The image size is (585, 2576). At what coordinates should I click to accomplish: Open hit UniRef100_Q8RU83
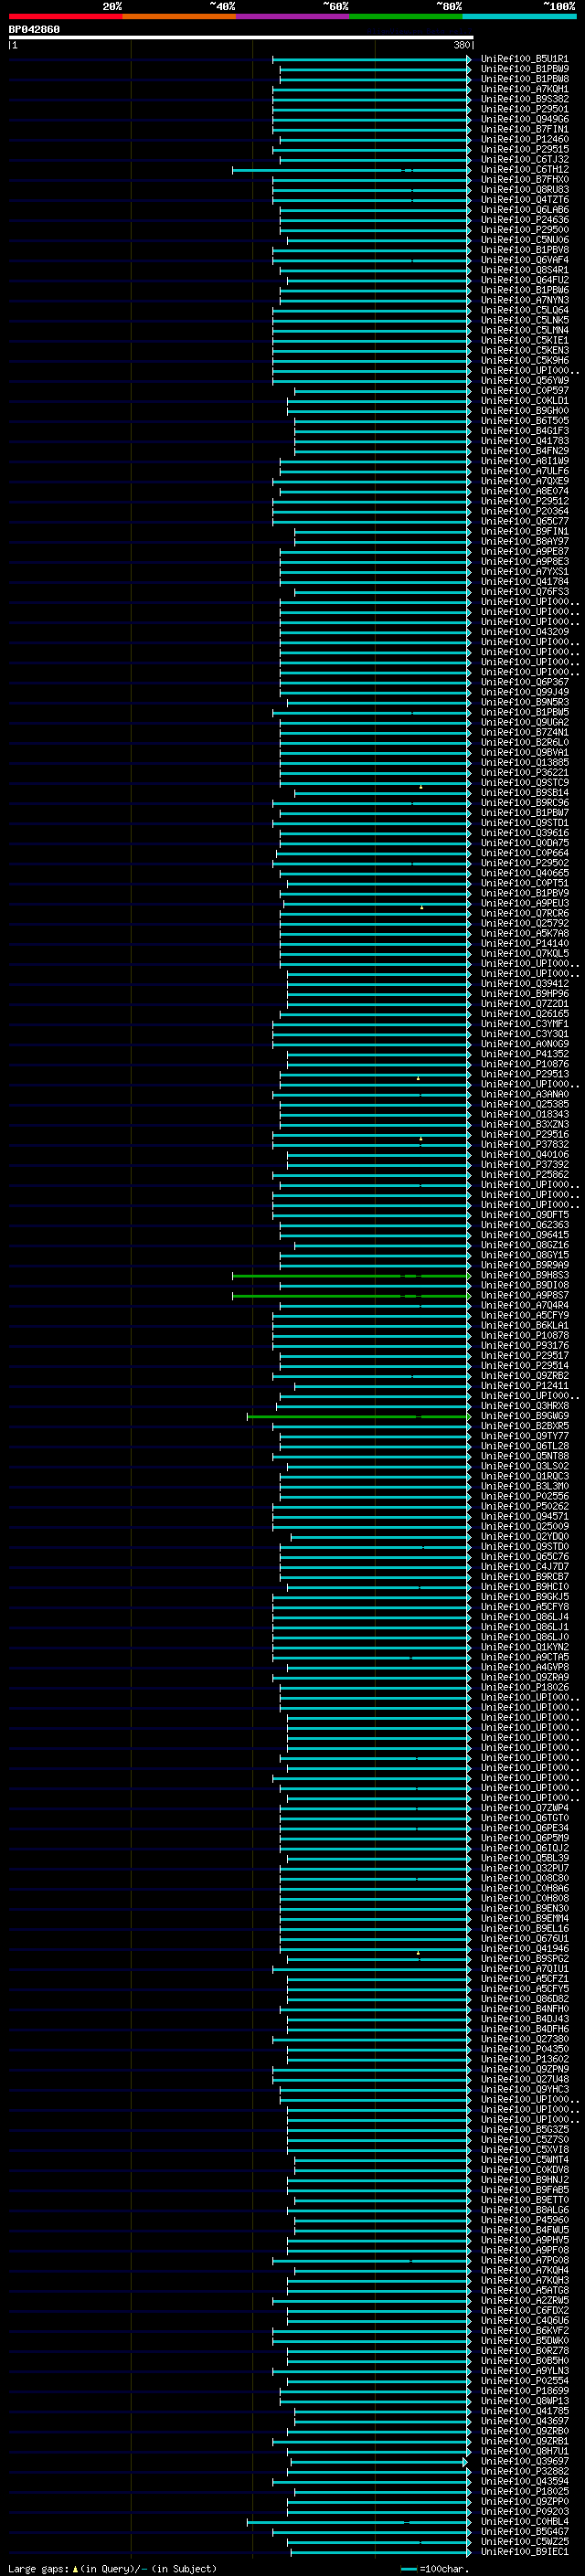pos(524,190)
